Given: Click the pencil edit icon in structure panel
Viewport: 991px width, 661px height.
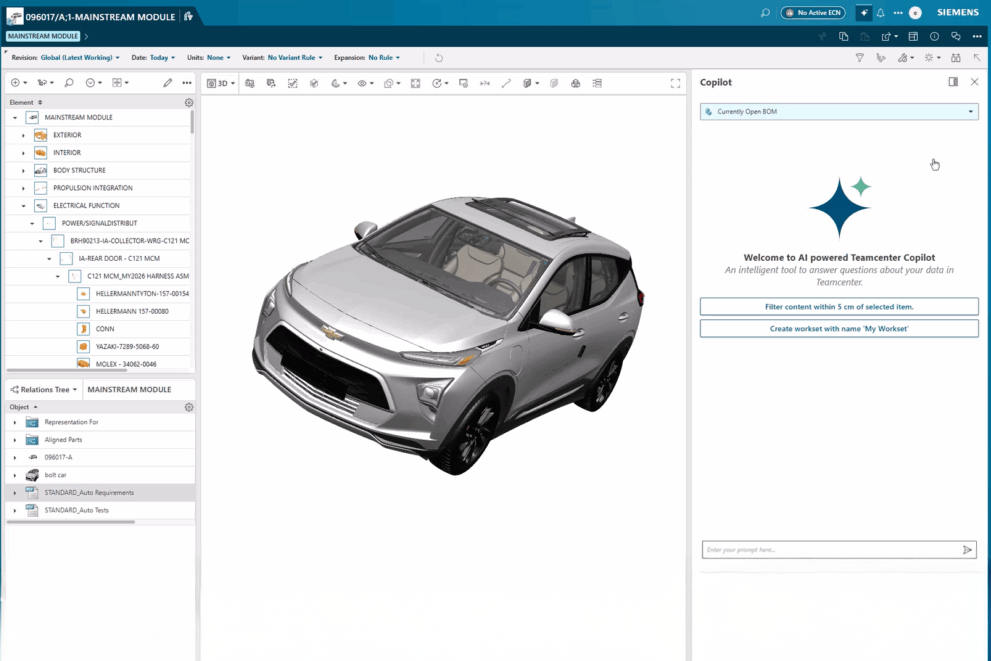Looking at the screenshot, I should [167, 83].
